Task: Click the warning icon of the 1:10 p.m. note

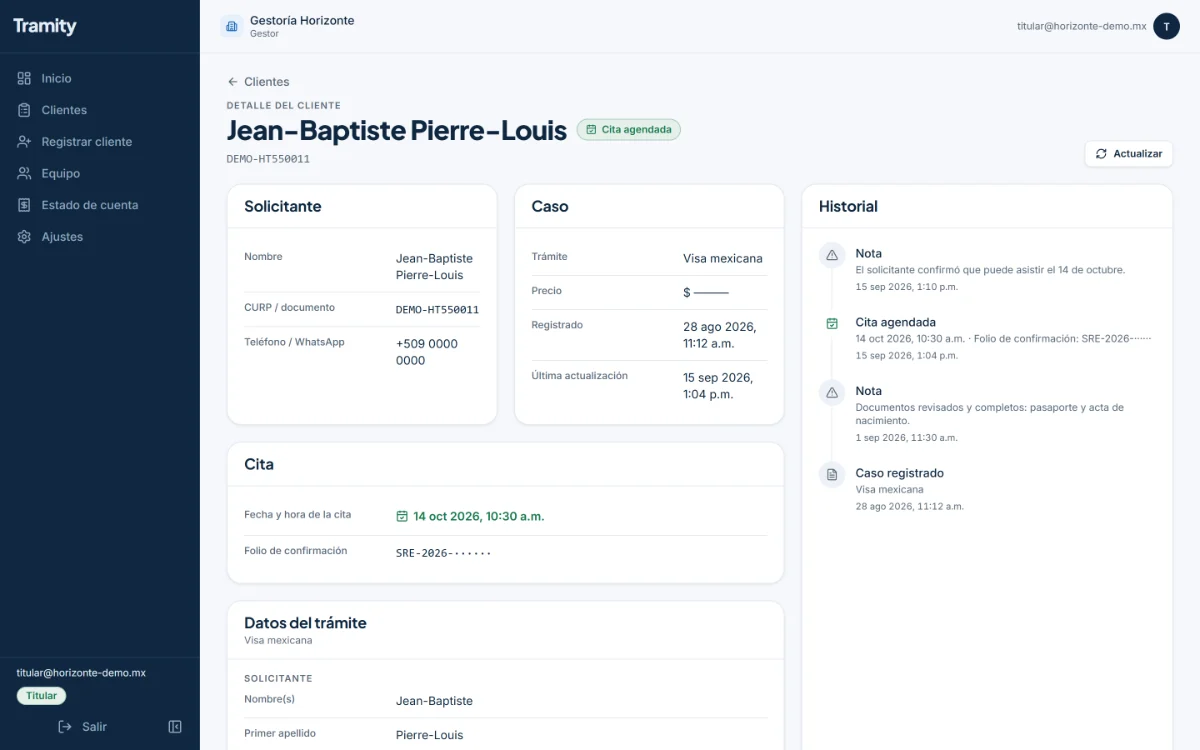Action: (832, 255)
